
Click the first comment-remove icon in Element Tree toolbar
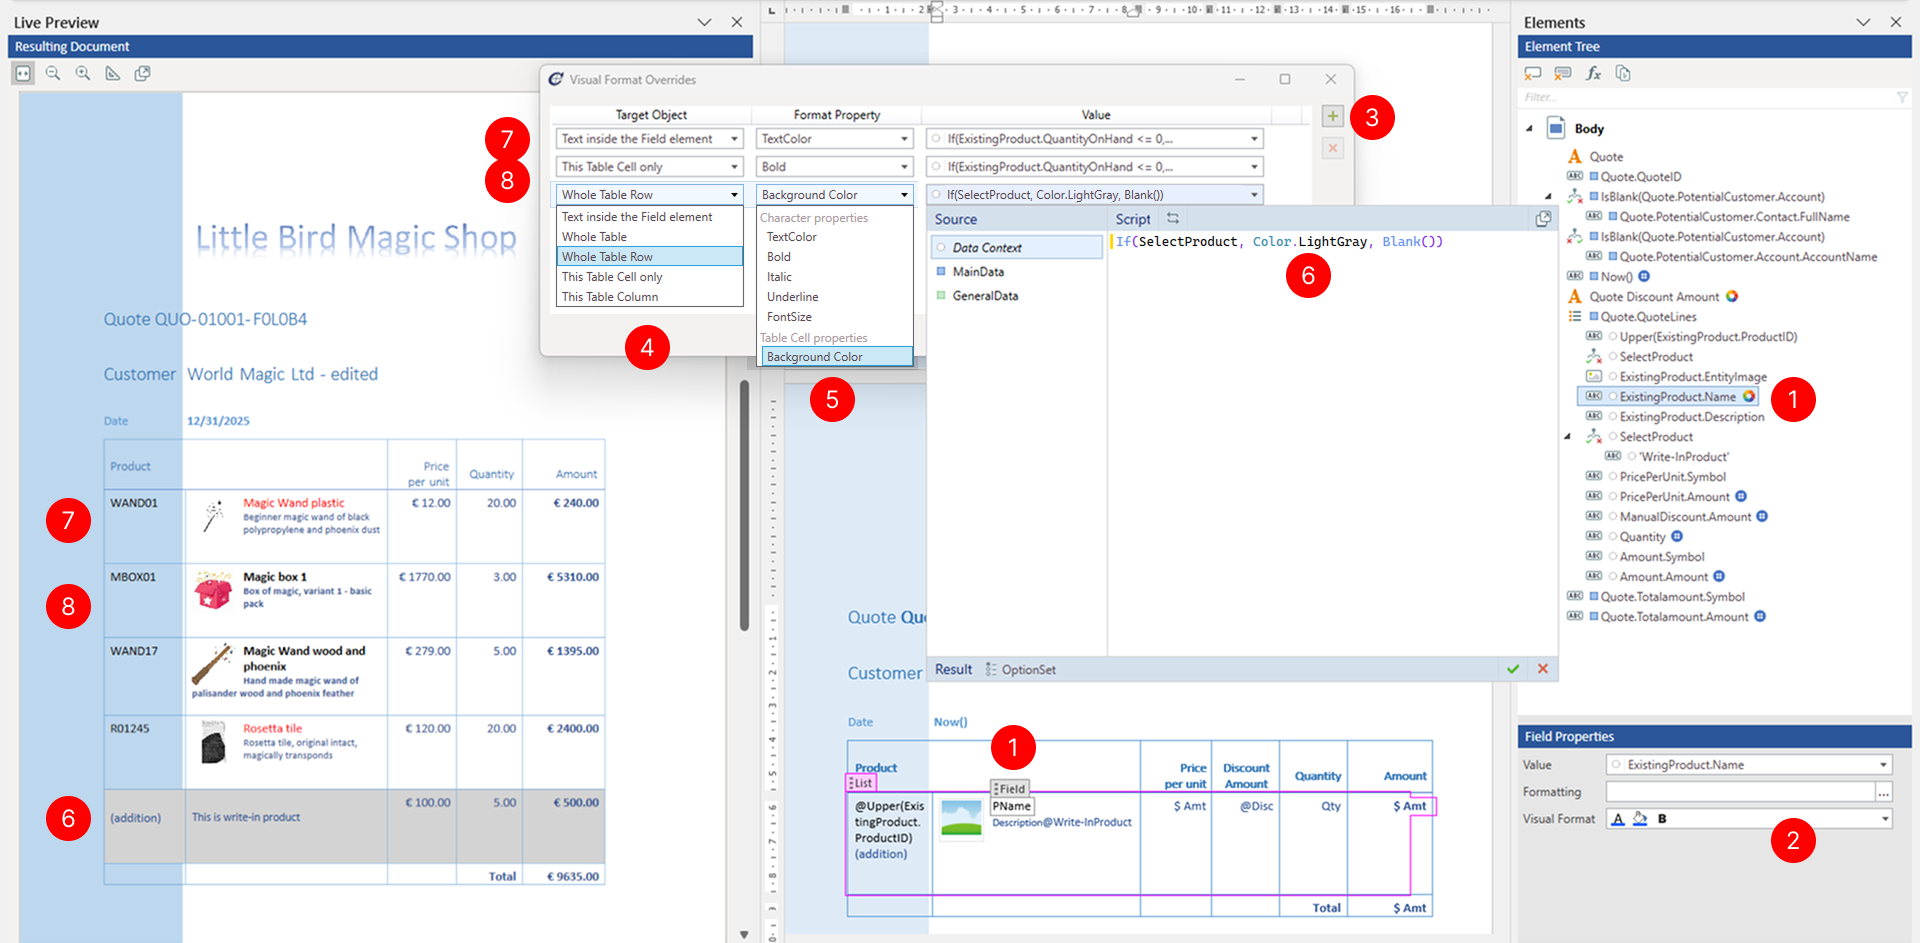(x=1533, y=73)
